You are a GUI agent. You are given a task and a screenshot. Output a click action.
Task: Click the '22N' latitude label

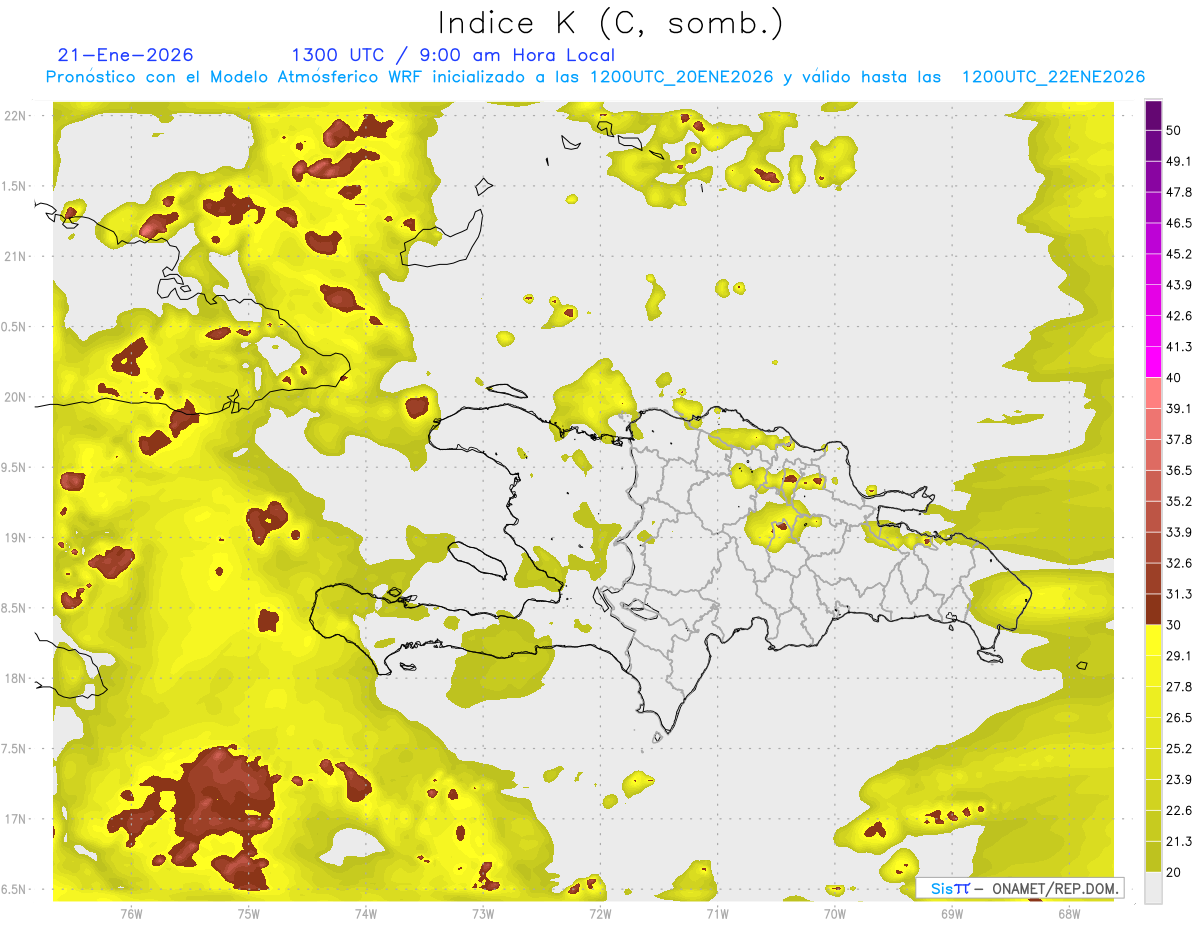tap(15, 115)
